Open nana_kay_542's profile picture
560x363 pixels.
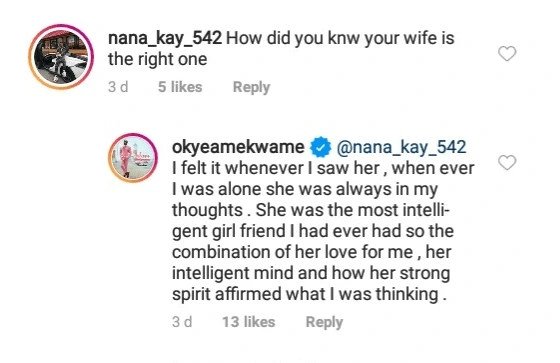[61, 56]
